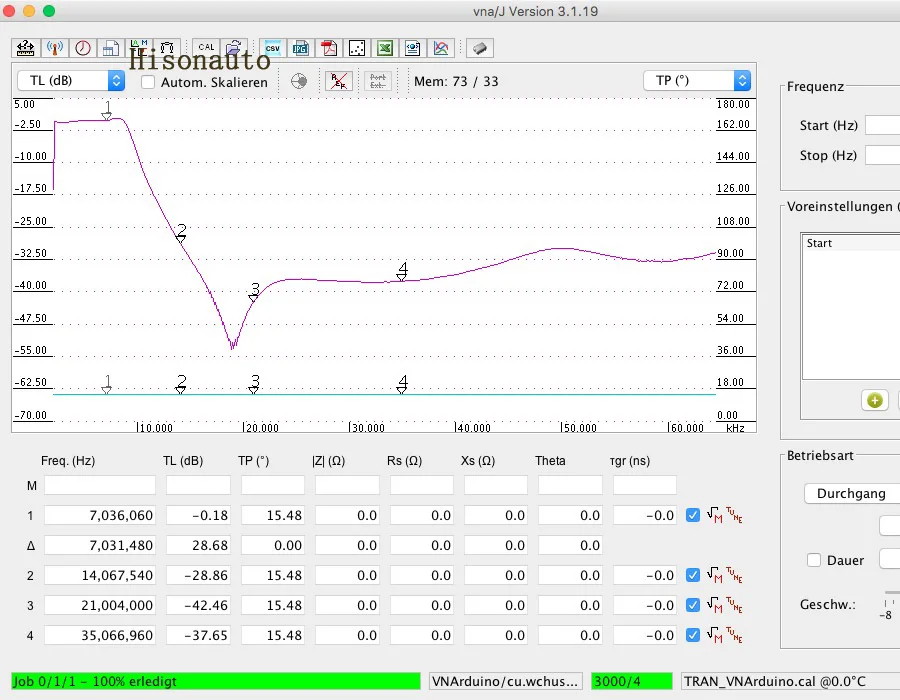900x700 pixels.
Task: Export results as PDF
Action: coord(329,48)
